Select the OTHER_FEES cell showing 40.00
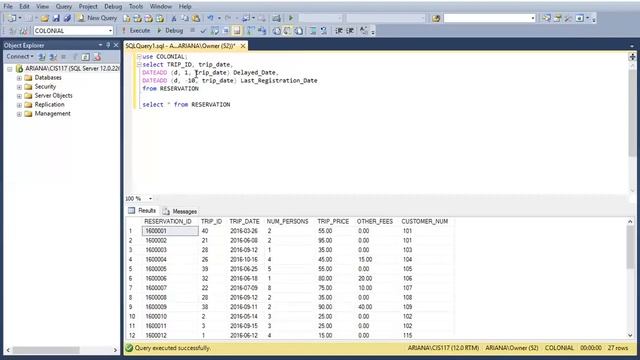 [364, 307]
